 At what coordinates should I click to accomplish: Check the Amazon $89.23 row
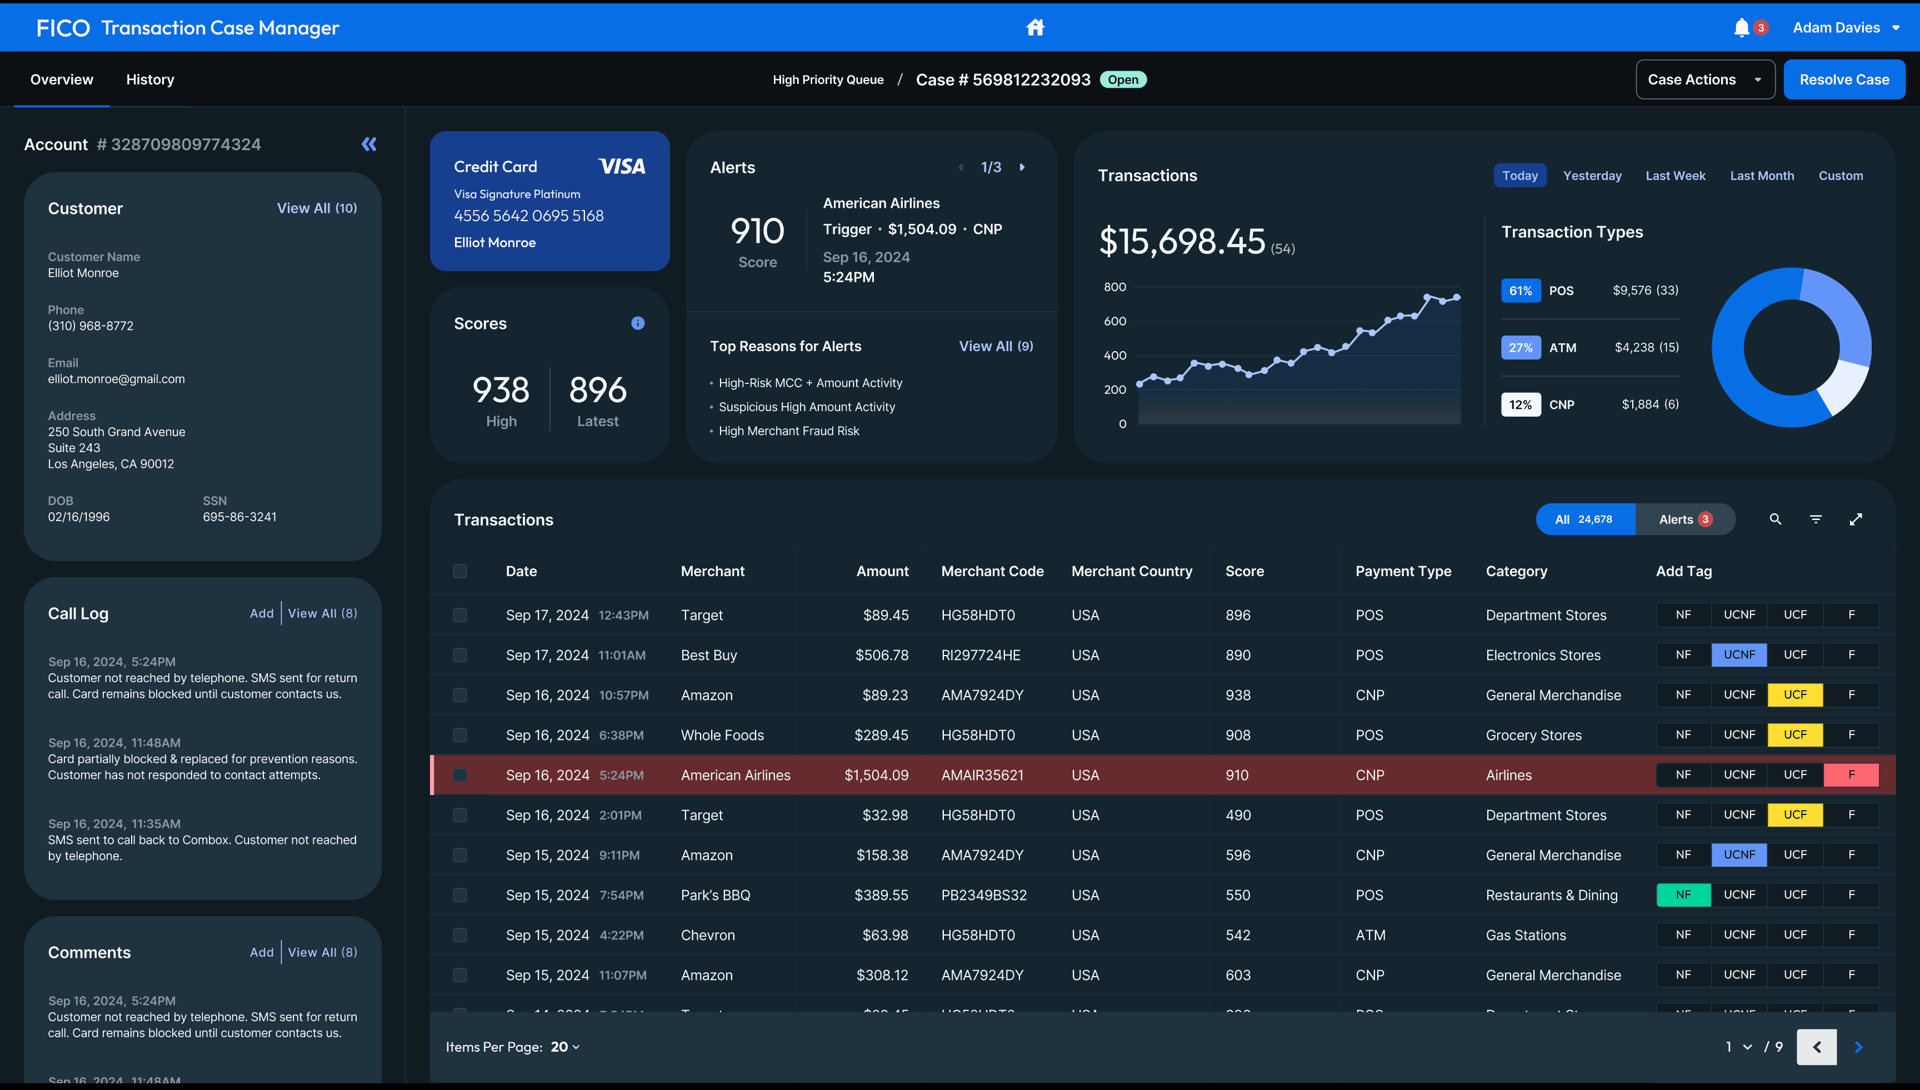(460, 695)
